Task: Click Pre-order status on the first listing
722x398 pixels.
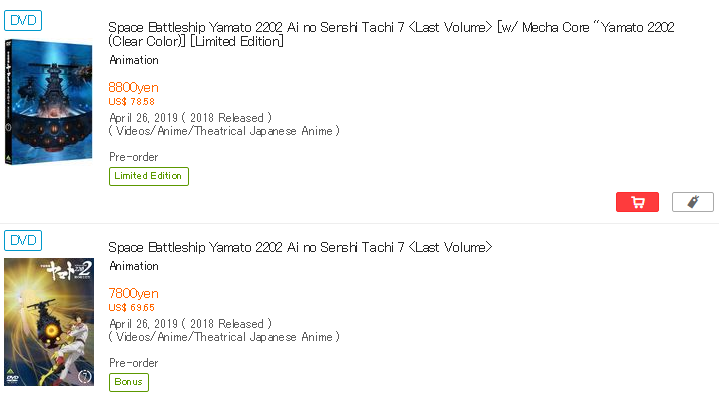Action: [134, 157]
